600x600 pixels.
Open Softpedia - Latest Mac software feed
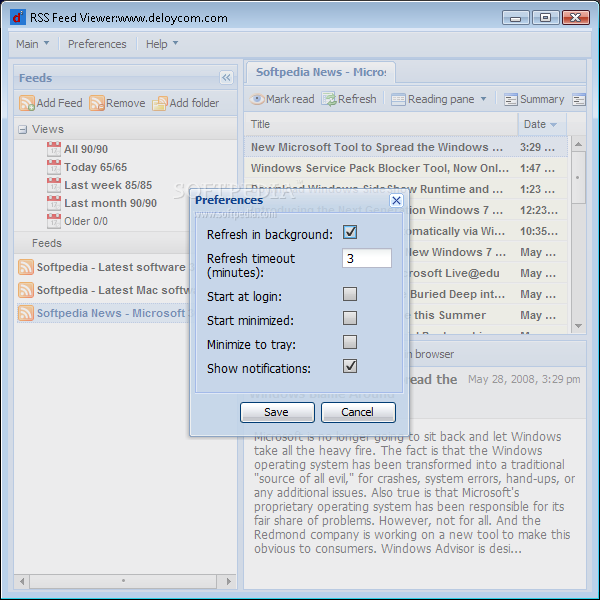point(113,290)
